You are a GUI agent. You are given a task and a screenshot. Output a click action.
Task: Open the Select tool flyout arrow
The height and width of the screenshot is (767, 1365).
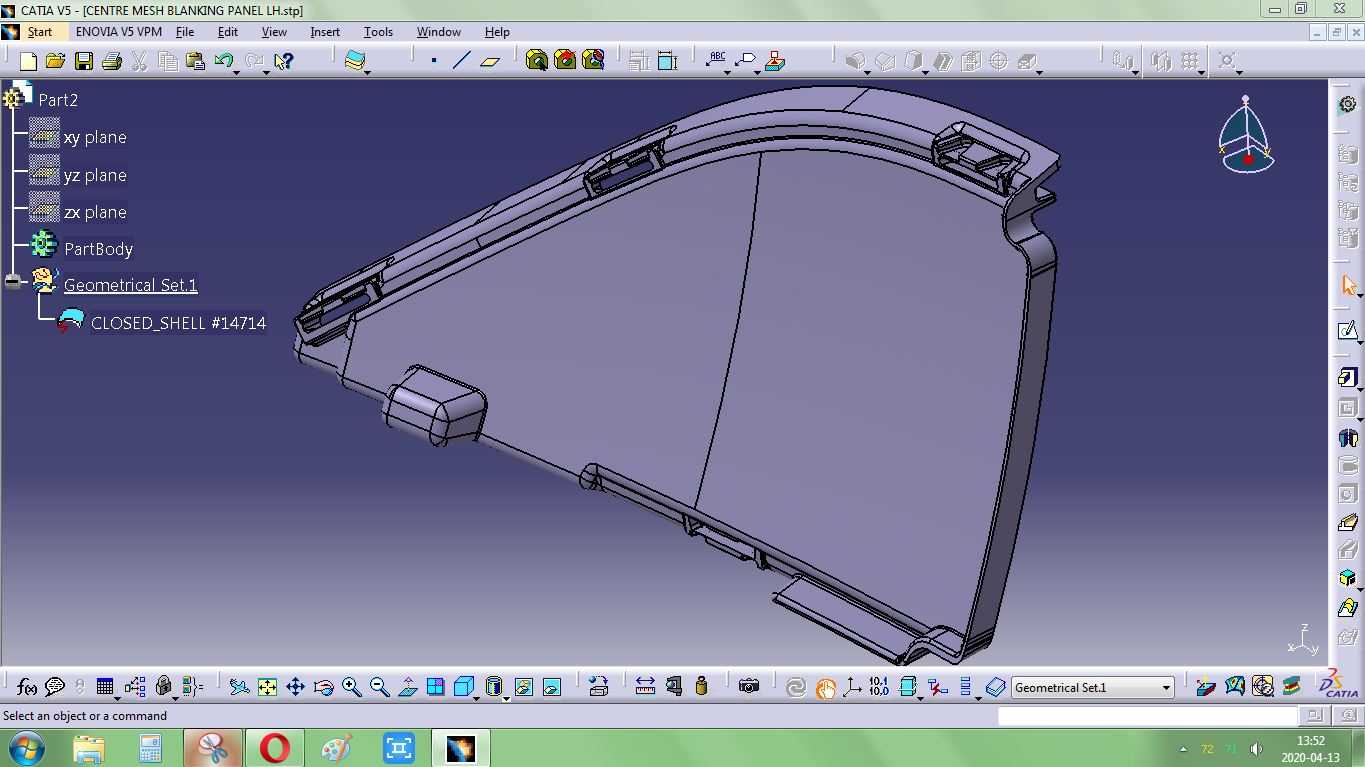[1360, 296]
